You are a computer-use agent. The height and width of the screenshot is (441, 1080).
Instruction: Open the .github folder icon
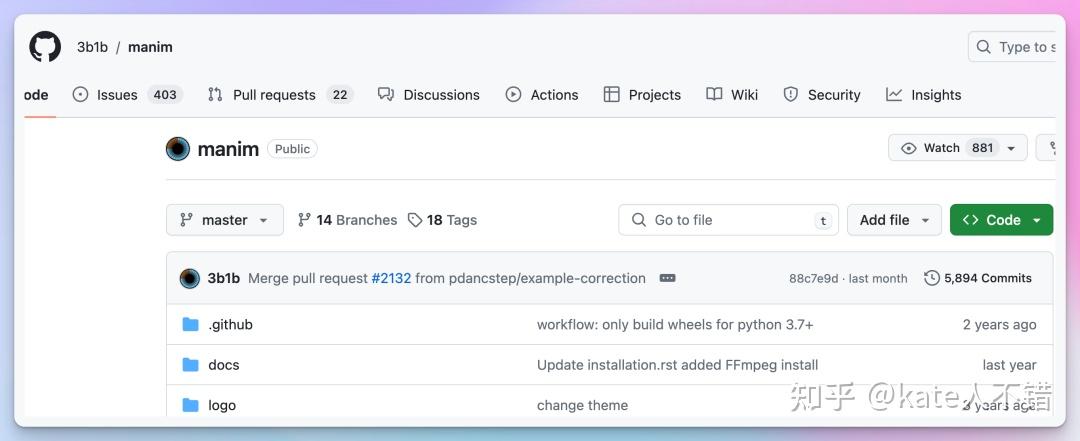click(191, 325)
